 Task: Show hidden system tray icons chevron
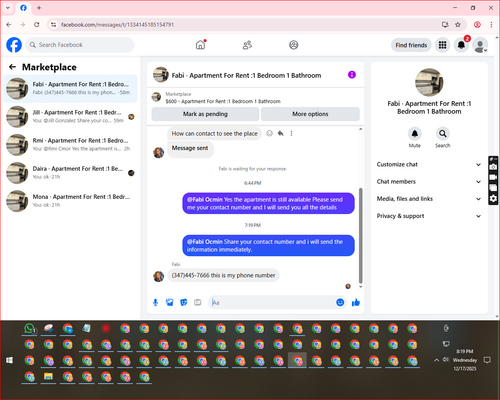[436, 360]
